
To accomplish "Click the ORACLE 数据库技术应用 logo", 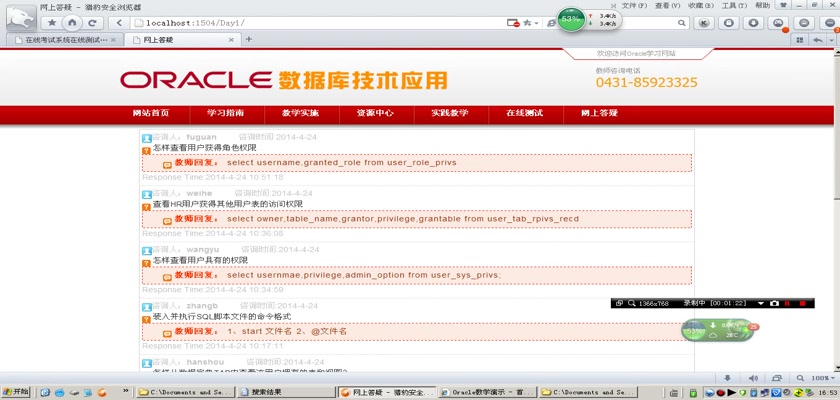I will point(283,80).
